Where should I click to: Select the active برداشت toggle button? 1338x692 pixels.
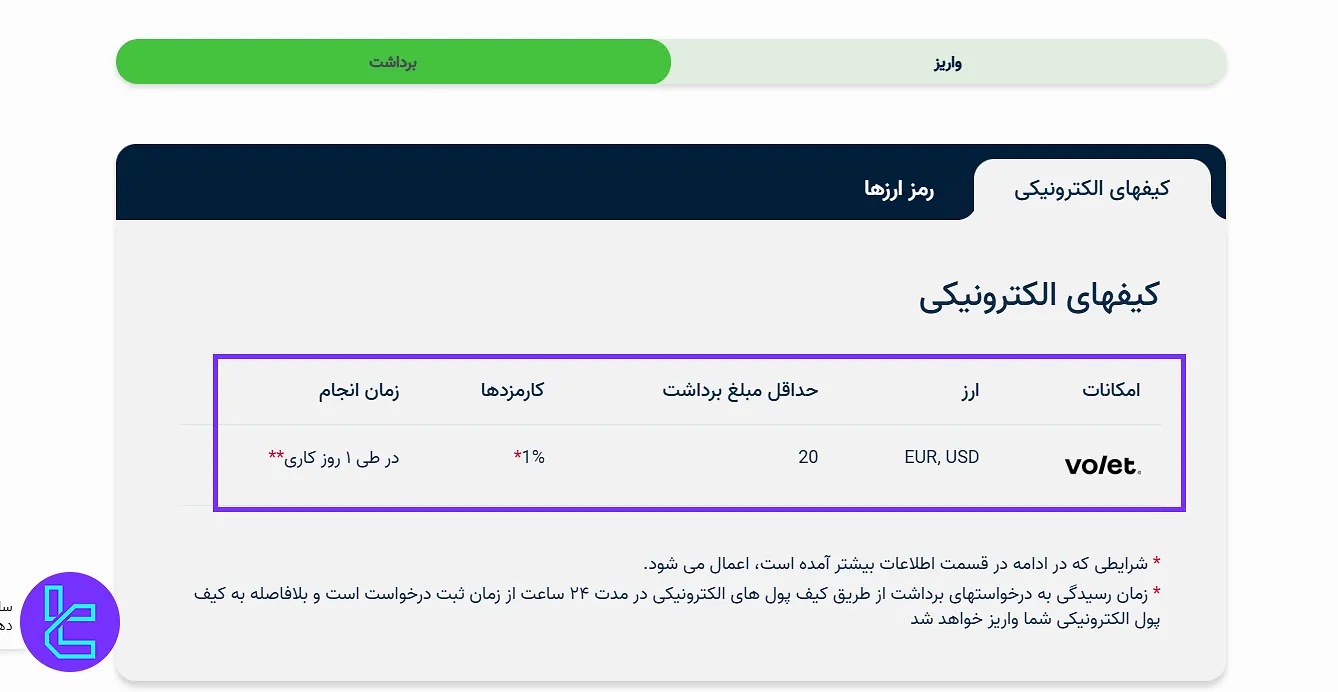(x=393, y=61)
